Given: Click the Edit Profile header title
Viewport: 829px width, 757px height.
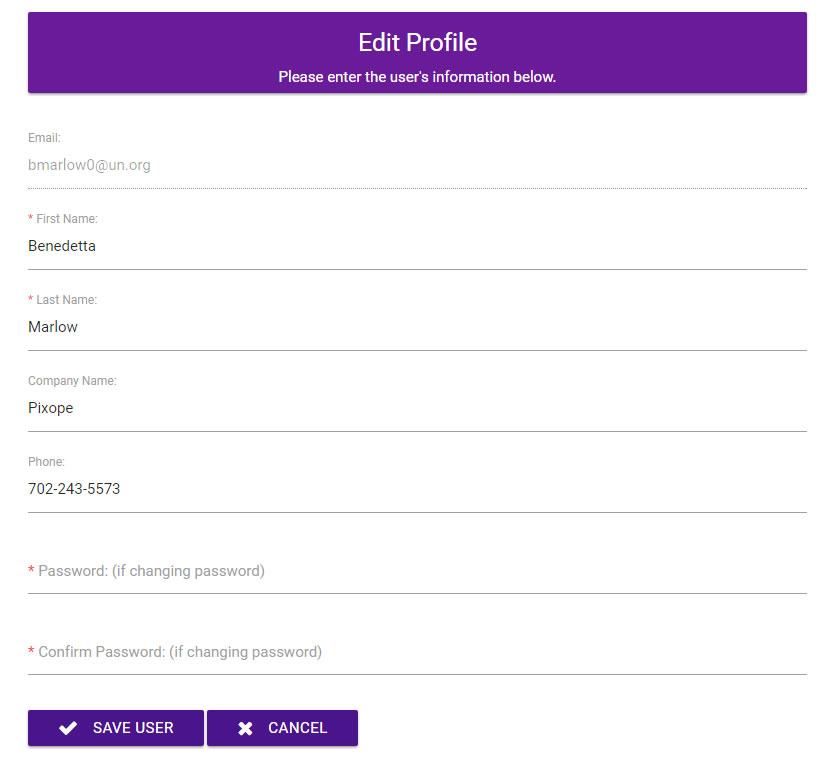Looking at the screenshot, I should tap(417, 43).
